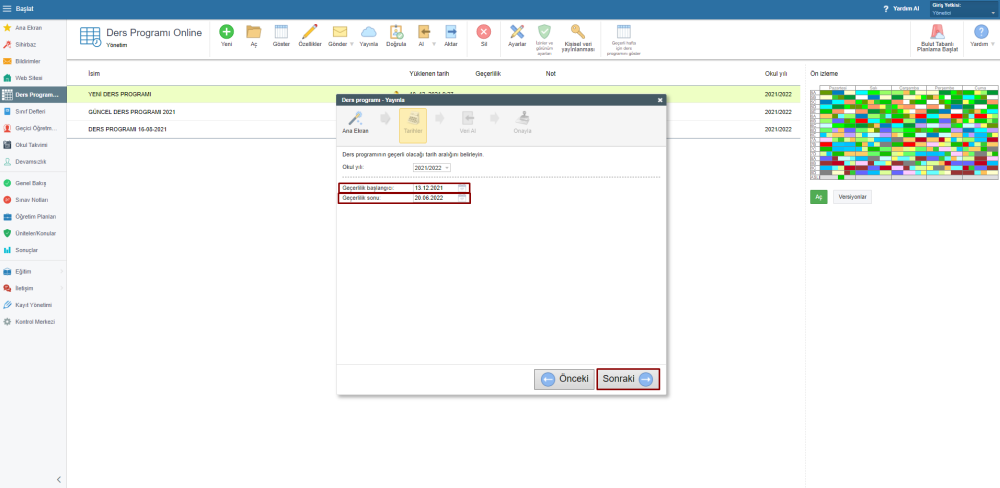Click the Sonraki button
This screenshot has height=488, width=1000.
(628, 379)
